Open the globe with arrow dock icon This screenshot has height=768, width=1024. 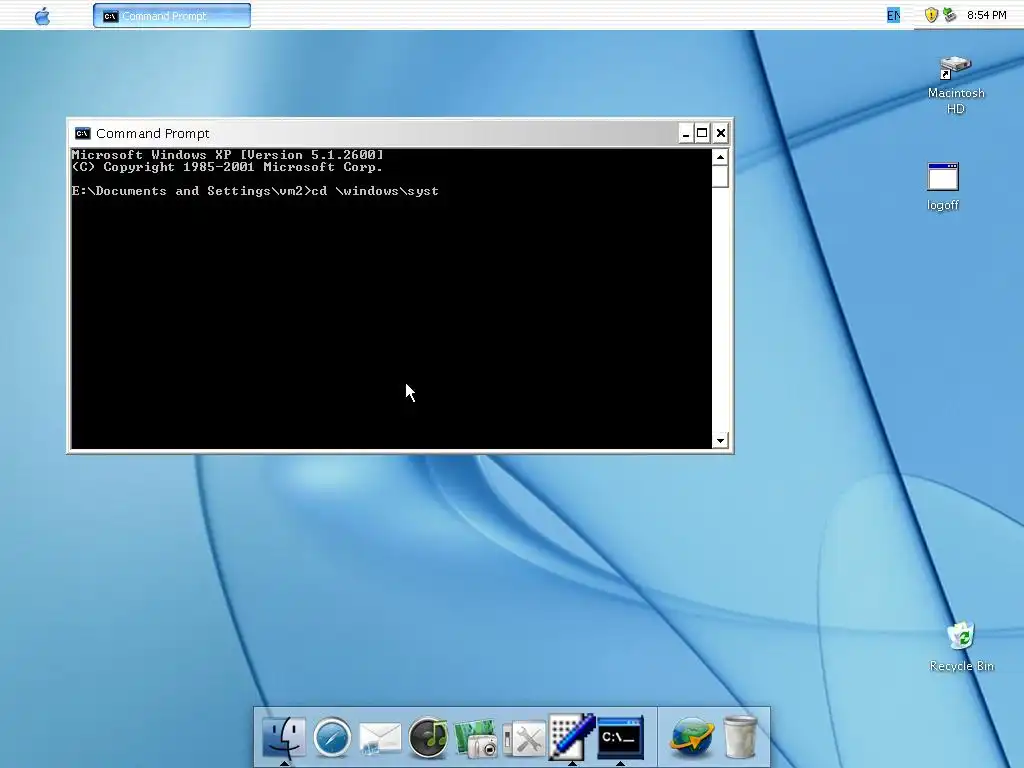click(692, 737)
